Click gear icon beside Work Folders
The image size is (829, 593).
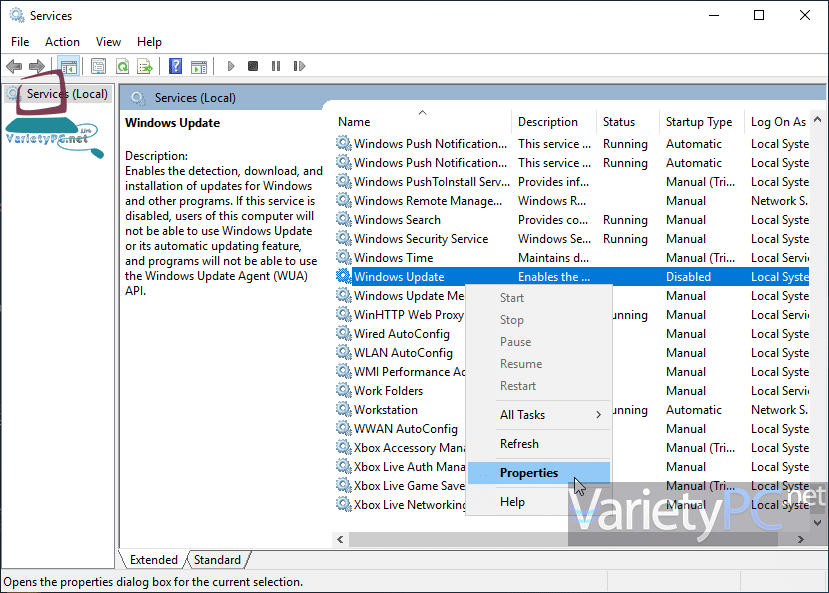coord(344,391)
